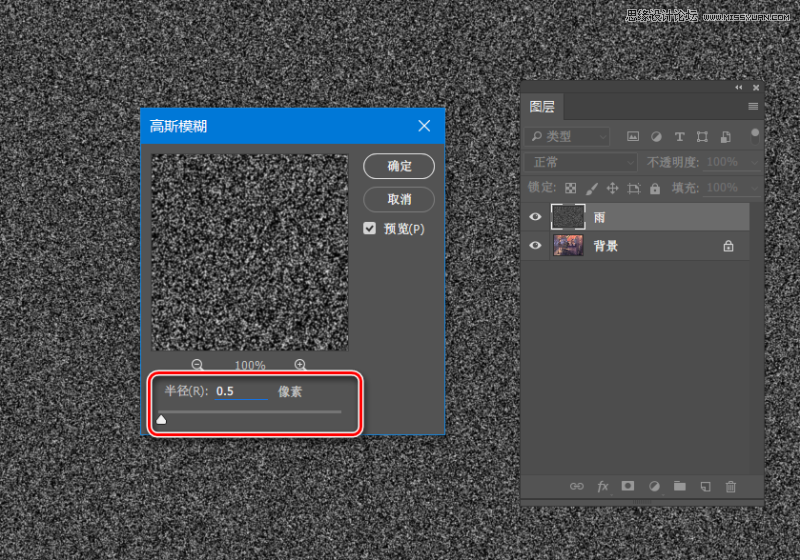
Task: Close the Layers panel group
Action: click(x=756, y=88)
